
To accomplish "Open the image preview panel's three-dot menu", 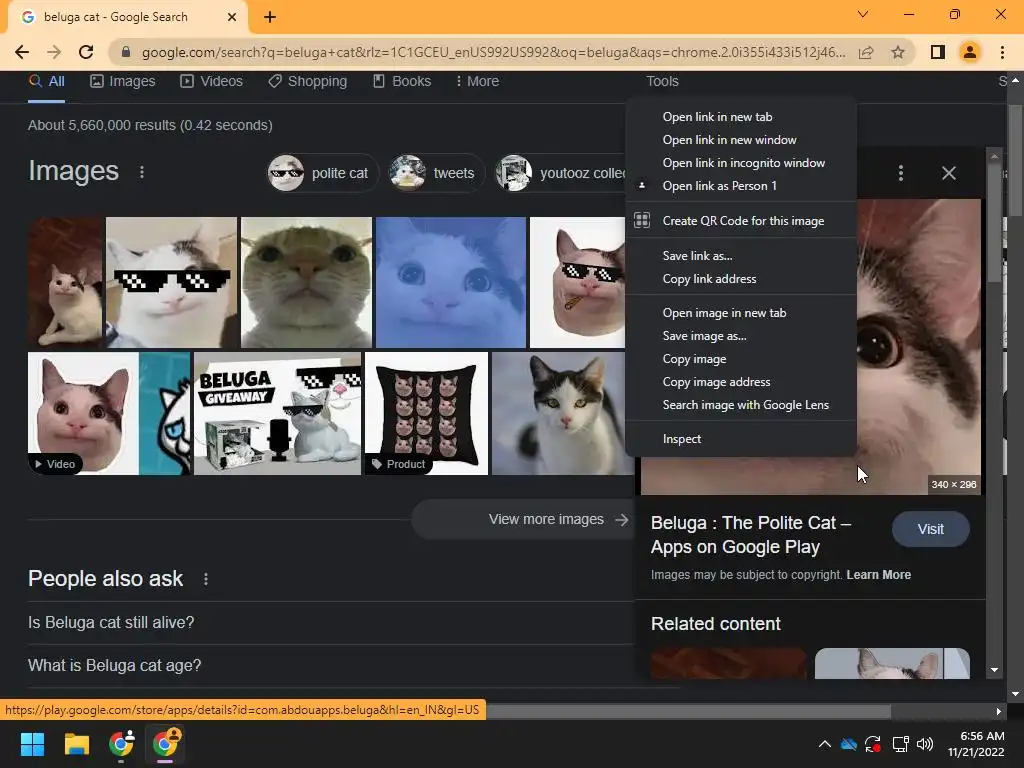I will point(901,173).
